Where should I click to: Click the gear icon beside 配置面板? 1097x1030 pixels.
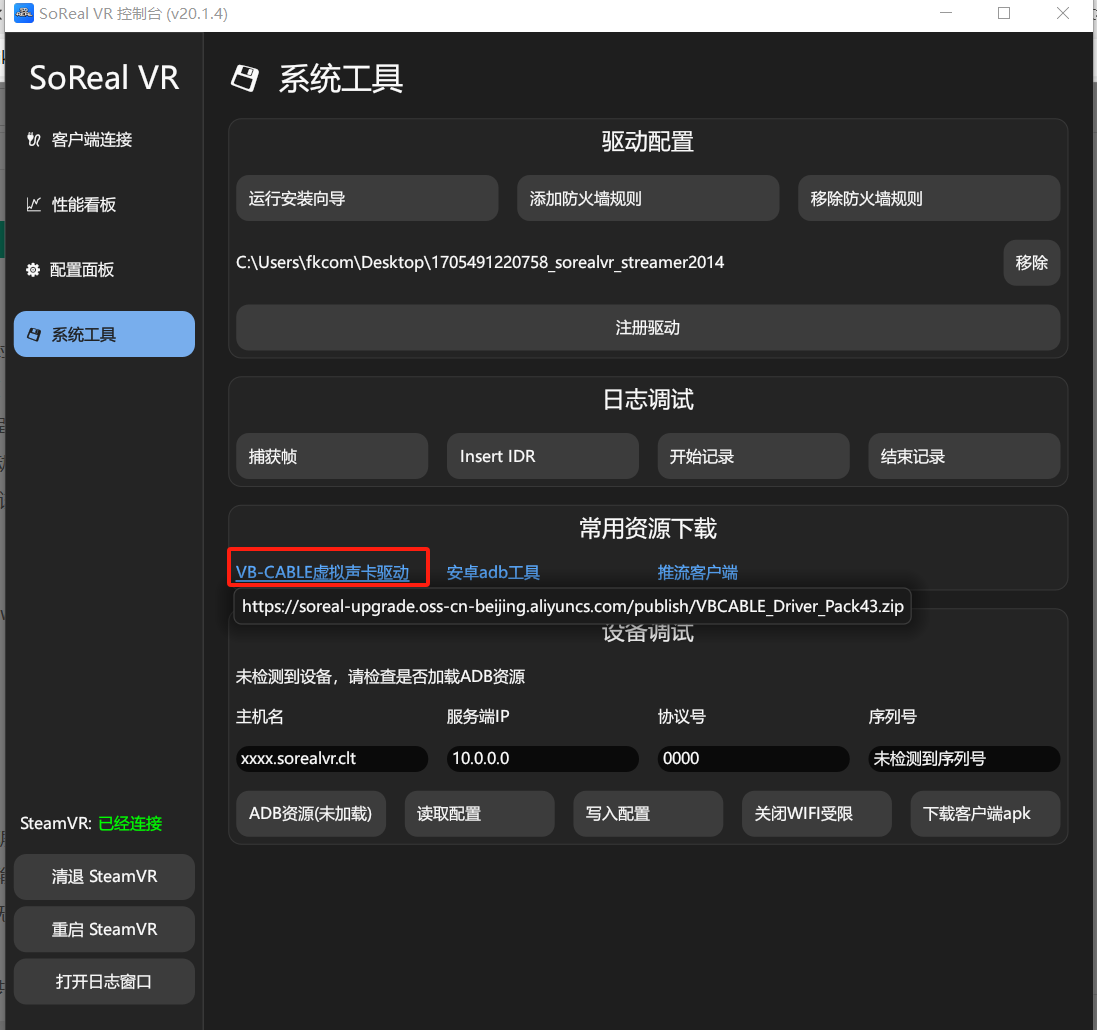pos(33,269)
